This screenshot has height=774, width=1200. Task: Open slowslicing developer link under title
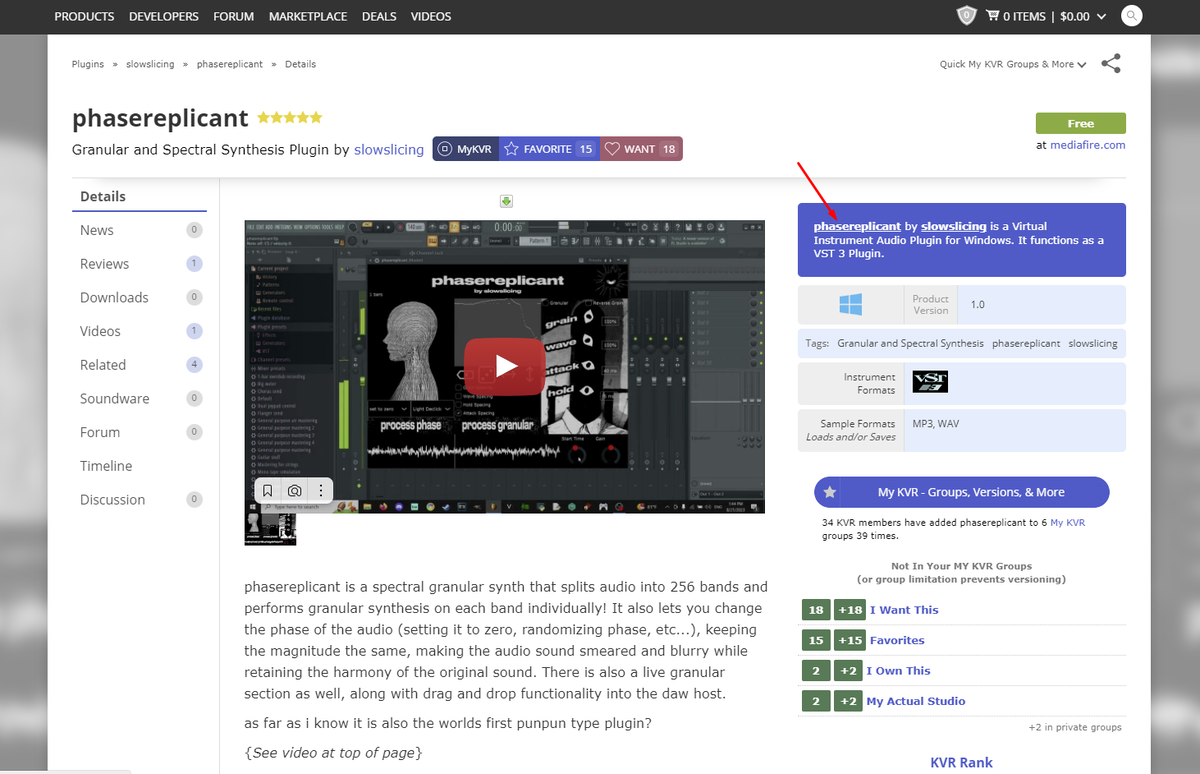point(389,149)
